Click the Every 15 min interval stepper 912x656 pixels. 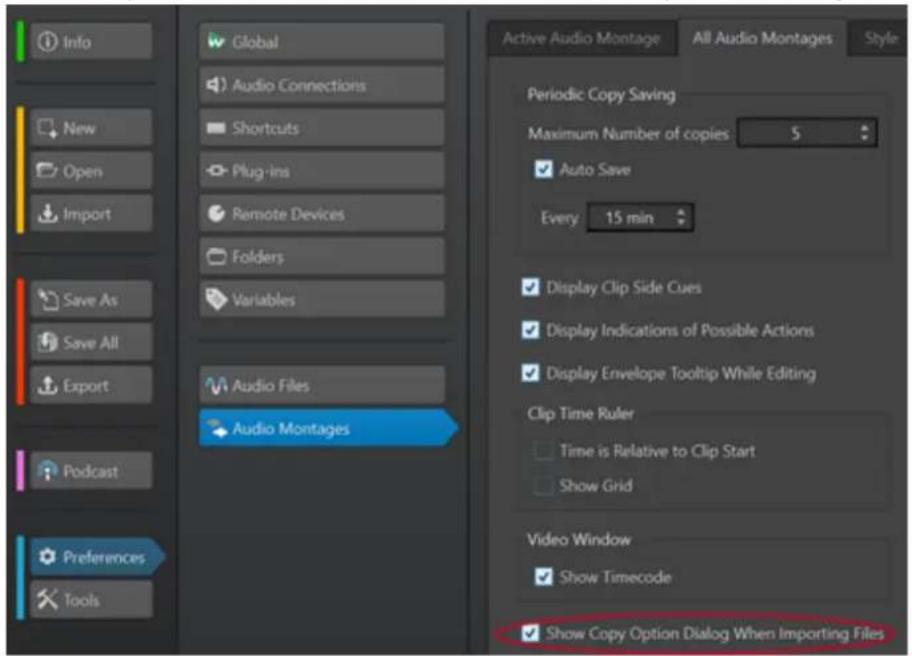coord(681,218)
